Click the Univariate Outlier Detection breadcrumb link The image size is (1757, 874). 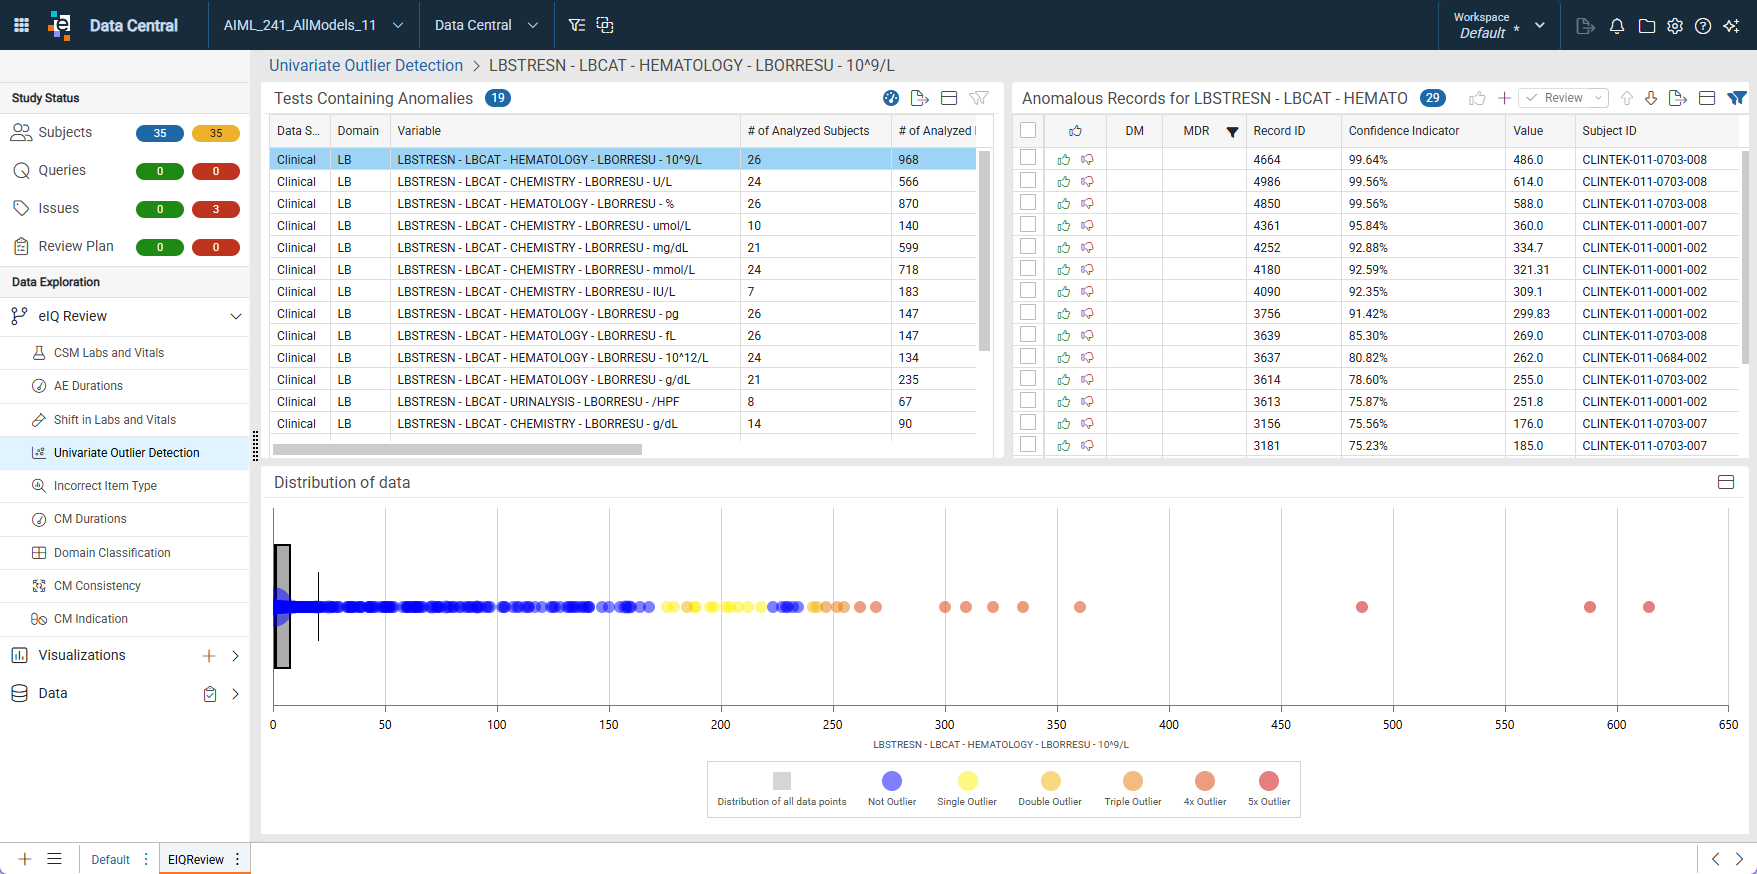pyautogui.click(x=366, y=65)
